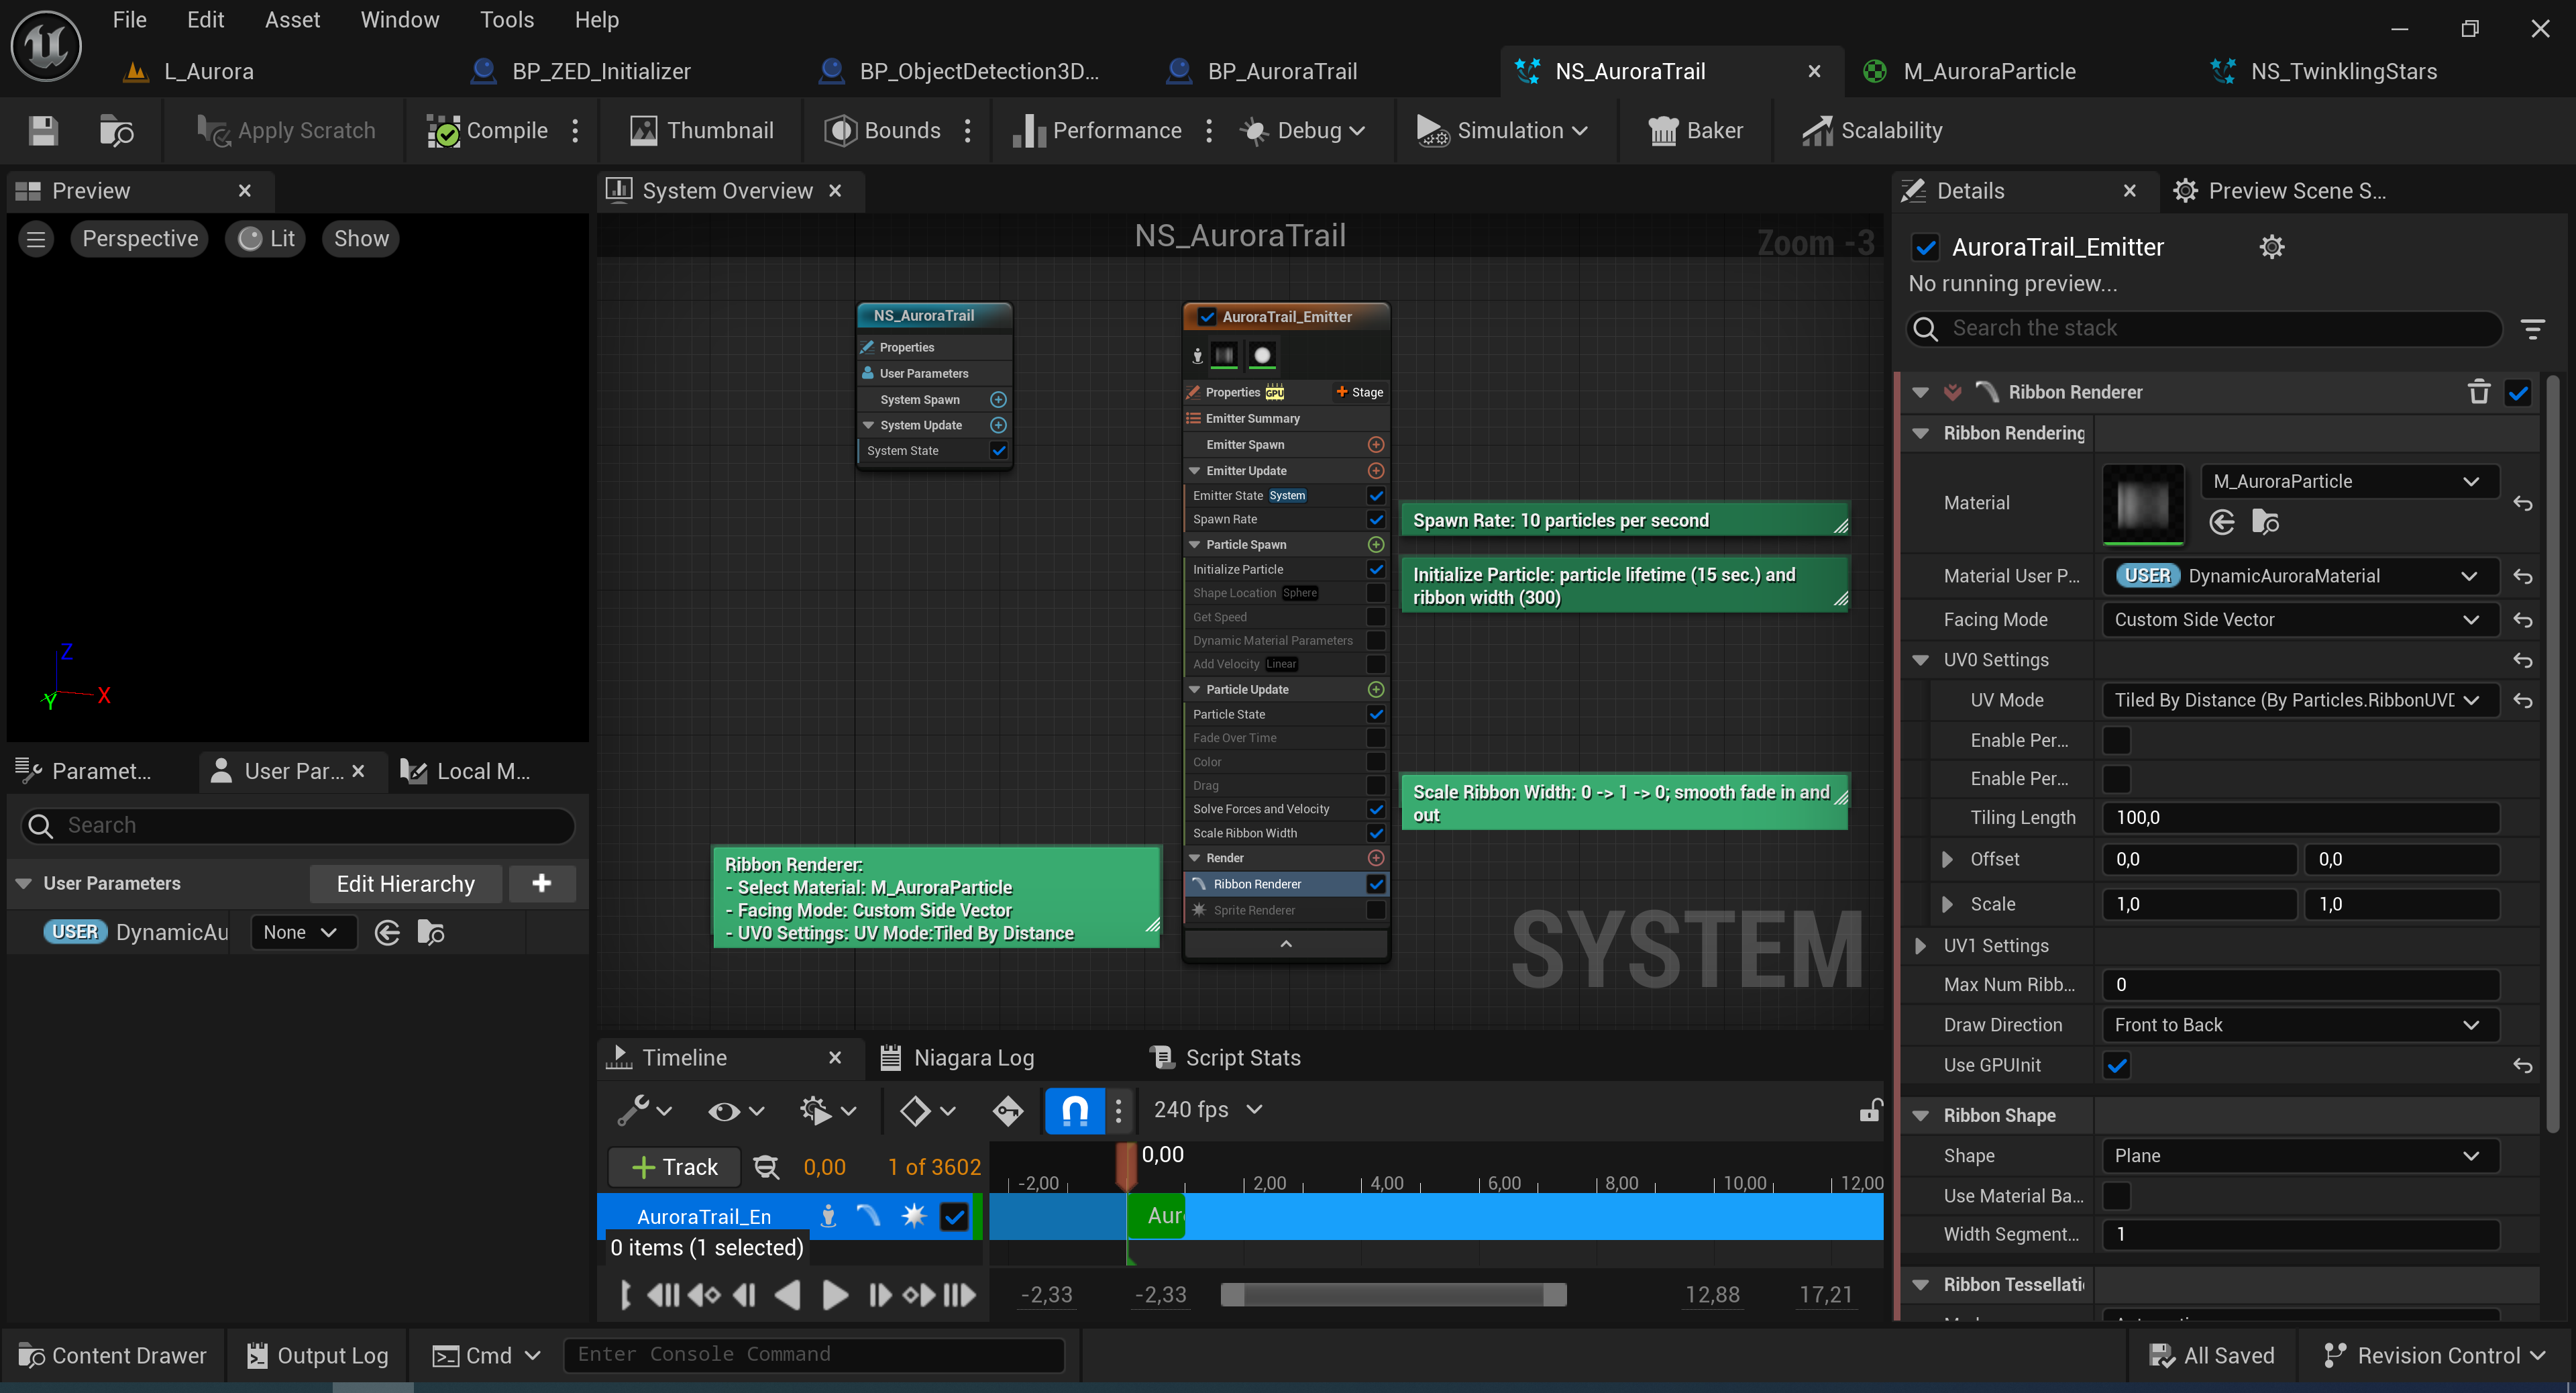Toggle Spawn Rate module checkbox
Screen dimensions: 2576x1393
(1376, 519)
